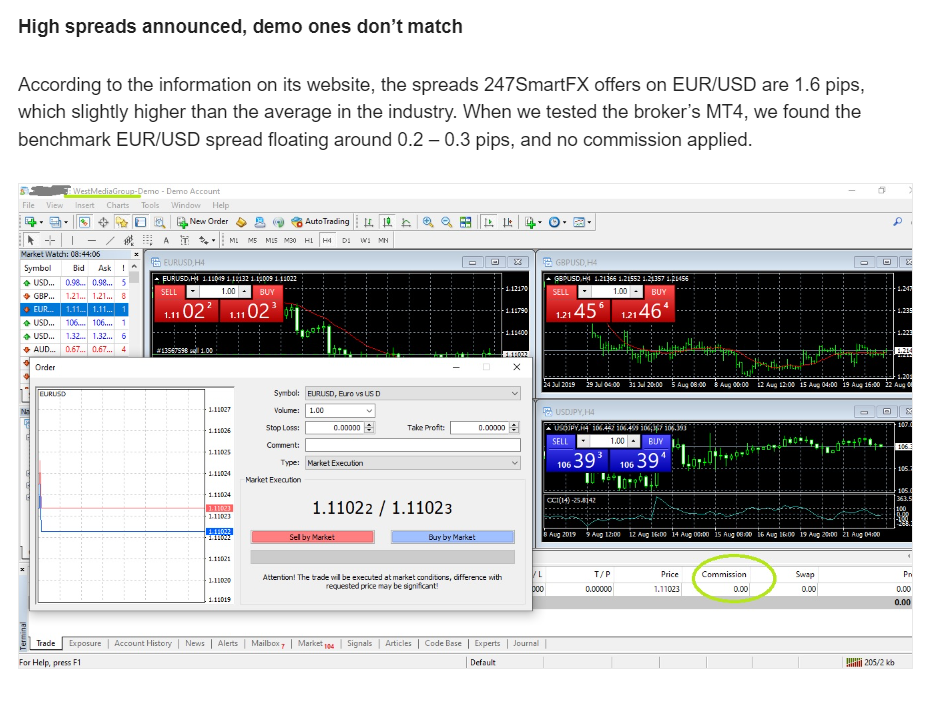Open the Strategy Tester icon
This screenshot has height=705, width=939.
[159, 222]
